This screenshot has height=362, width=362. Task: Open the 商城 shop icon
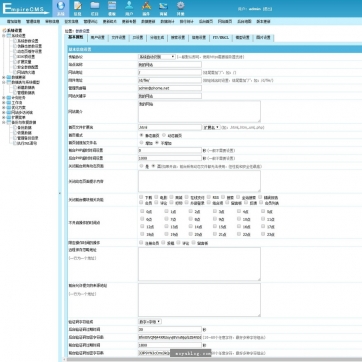[x=163, y=5]
